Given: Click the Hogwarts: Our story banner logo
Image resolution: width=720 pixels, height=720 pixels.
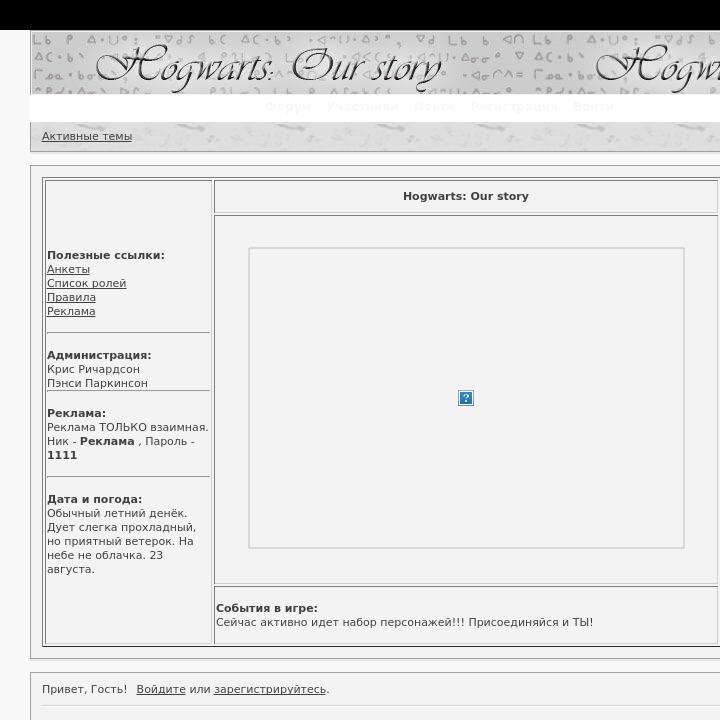Looking at the screenshot, I should coord(269,68).
